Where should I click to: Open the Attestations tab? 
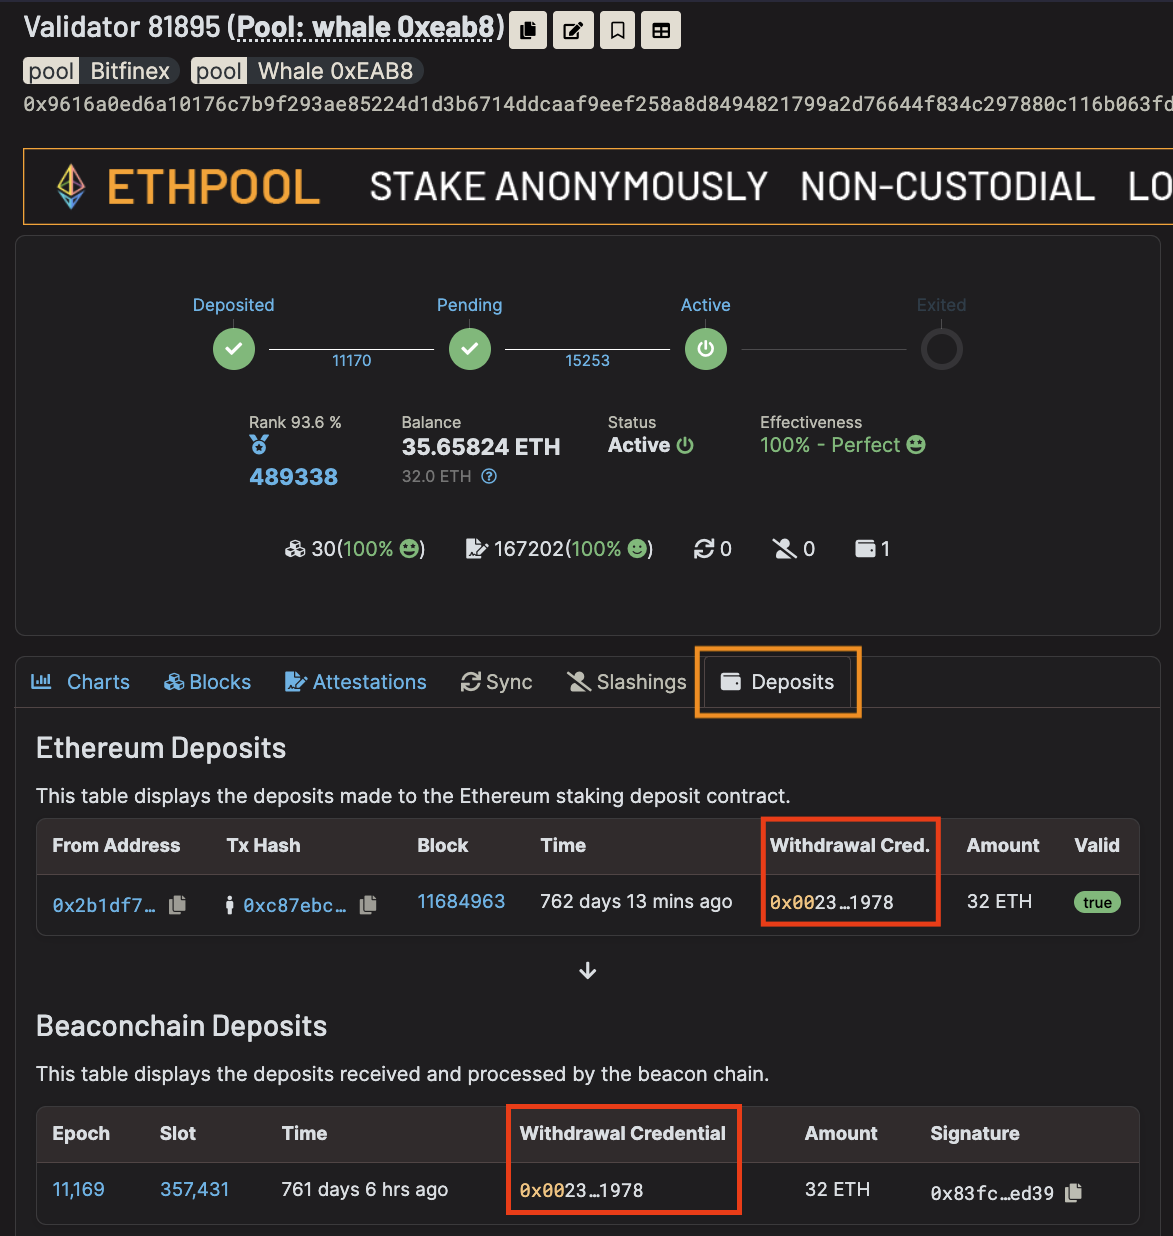click(356, 682)
